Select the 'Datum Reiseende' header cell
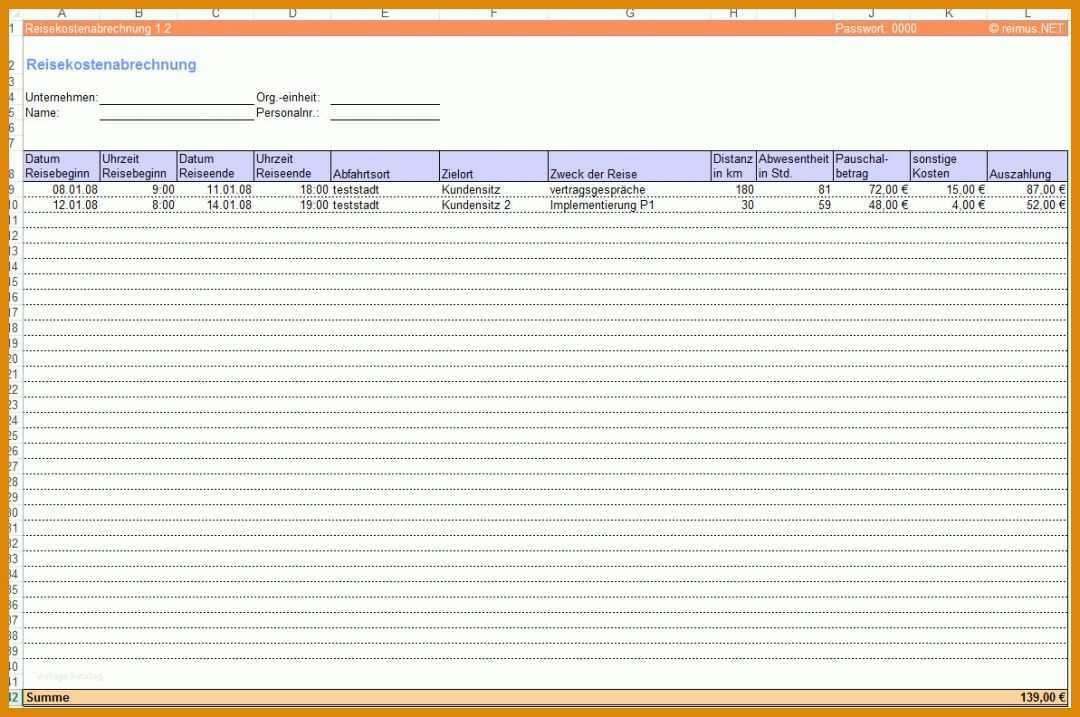The height and width of the screenshot is (717, 1080). coord(216,166)
